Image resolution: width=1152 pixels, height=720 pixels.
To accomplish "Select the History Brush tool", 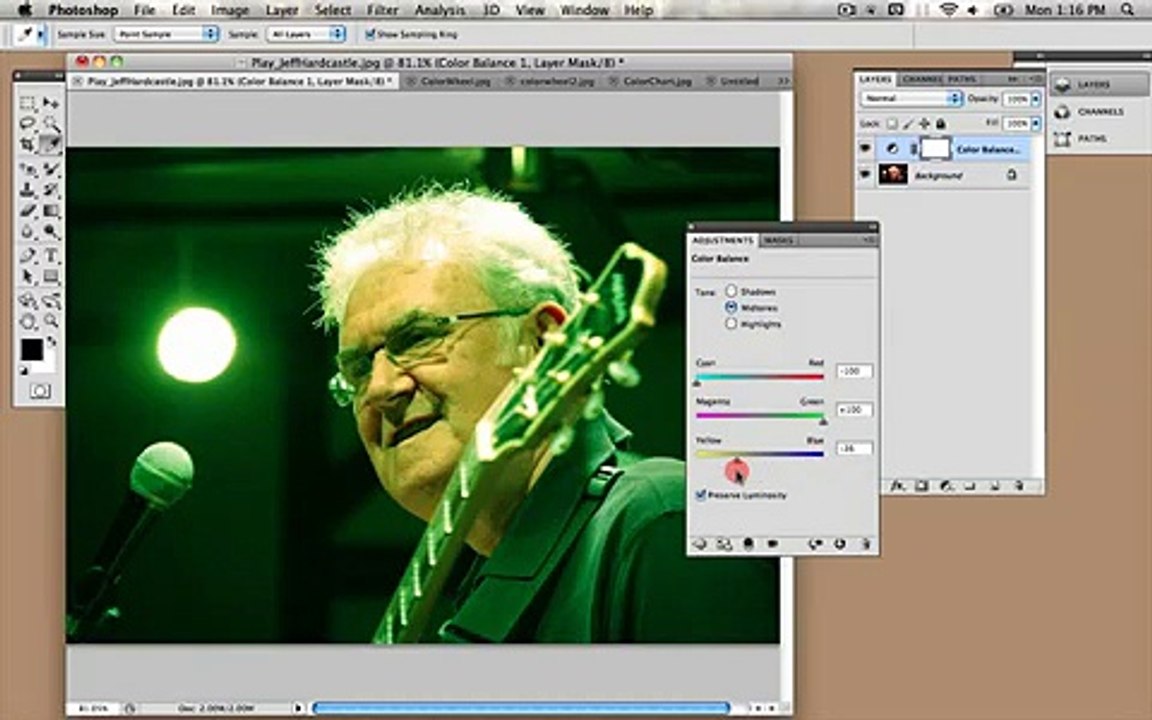I will click(x=50, y=190).
